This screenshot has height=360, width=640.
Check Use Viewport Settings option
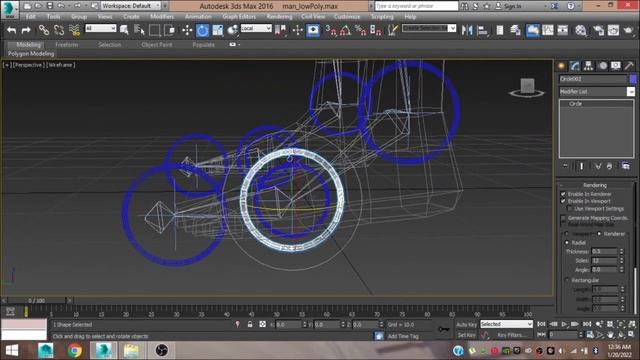click(570, 209)
